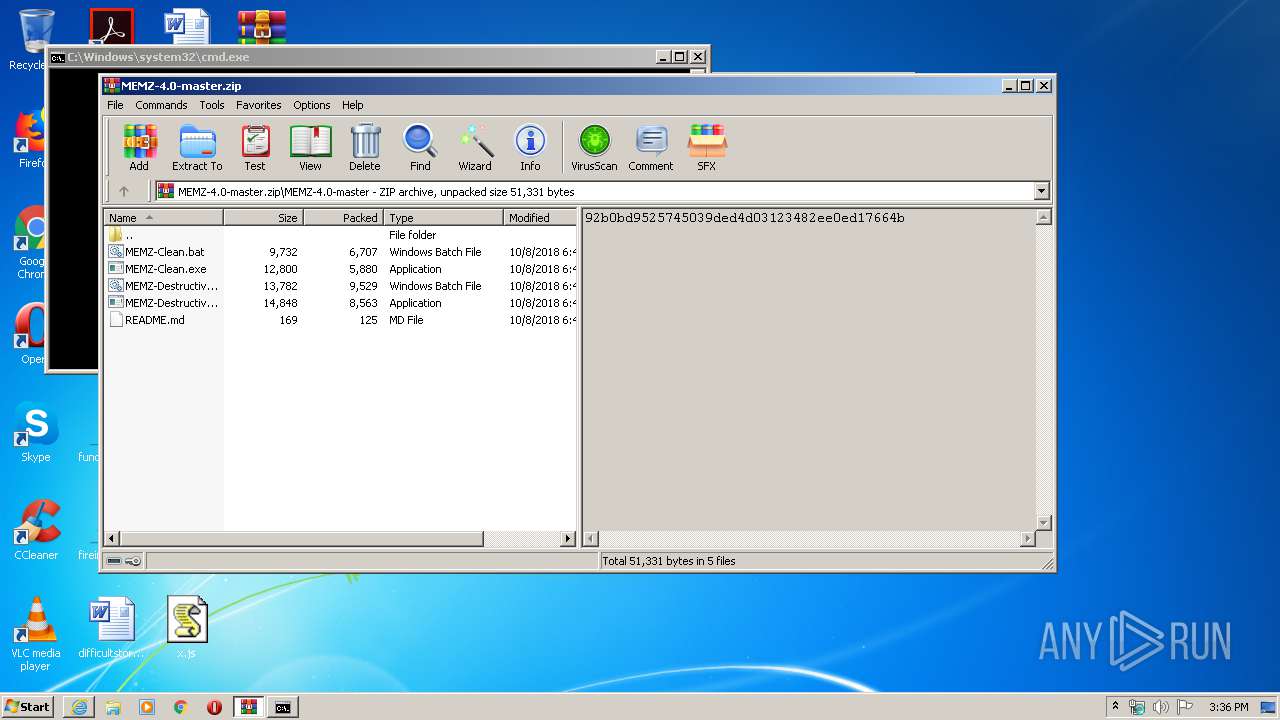Image resolution: width=1280 pixels, height=720 pixels.
Task: Sort file list by Modified column
Action: click(x=540, y=218)
